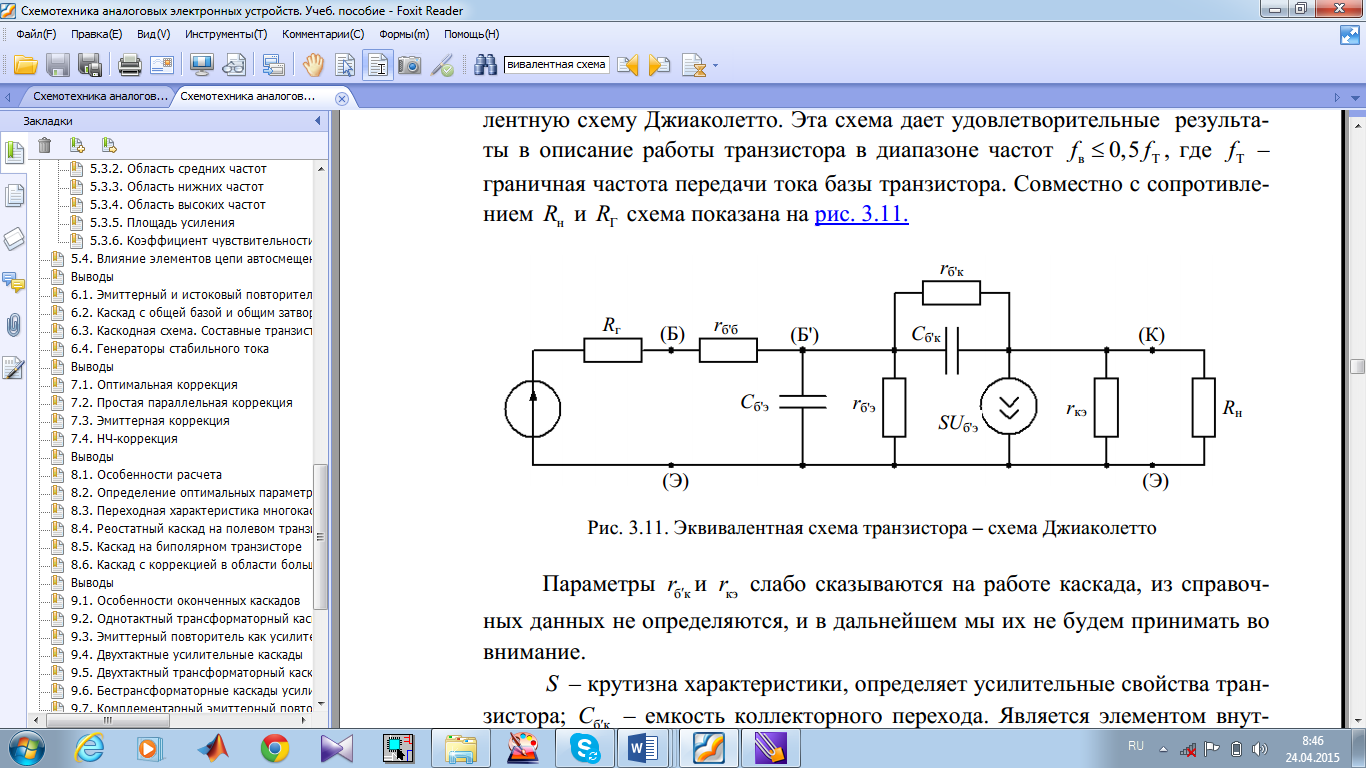This screenshot has height=768, width=1366.
Task: Click the binoculars search icon
Action: (x=486, y=66)
